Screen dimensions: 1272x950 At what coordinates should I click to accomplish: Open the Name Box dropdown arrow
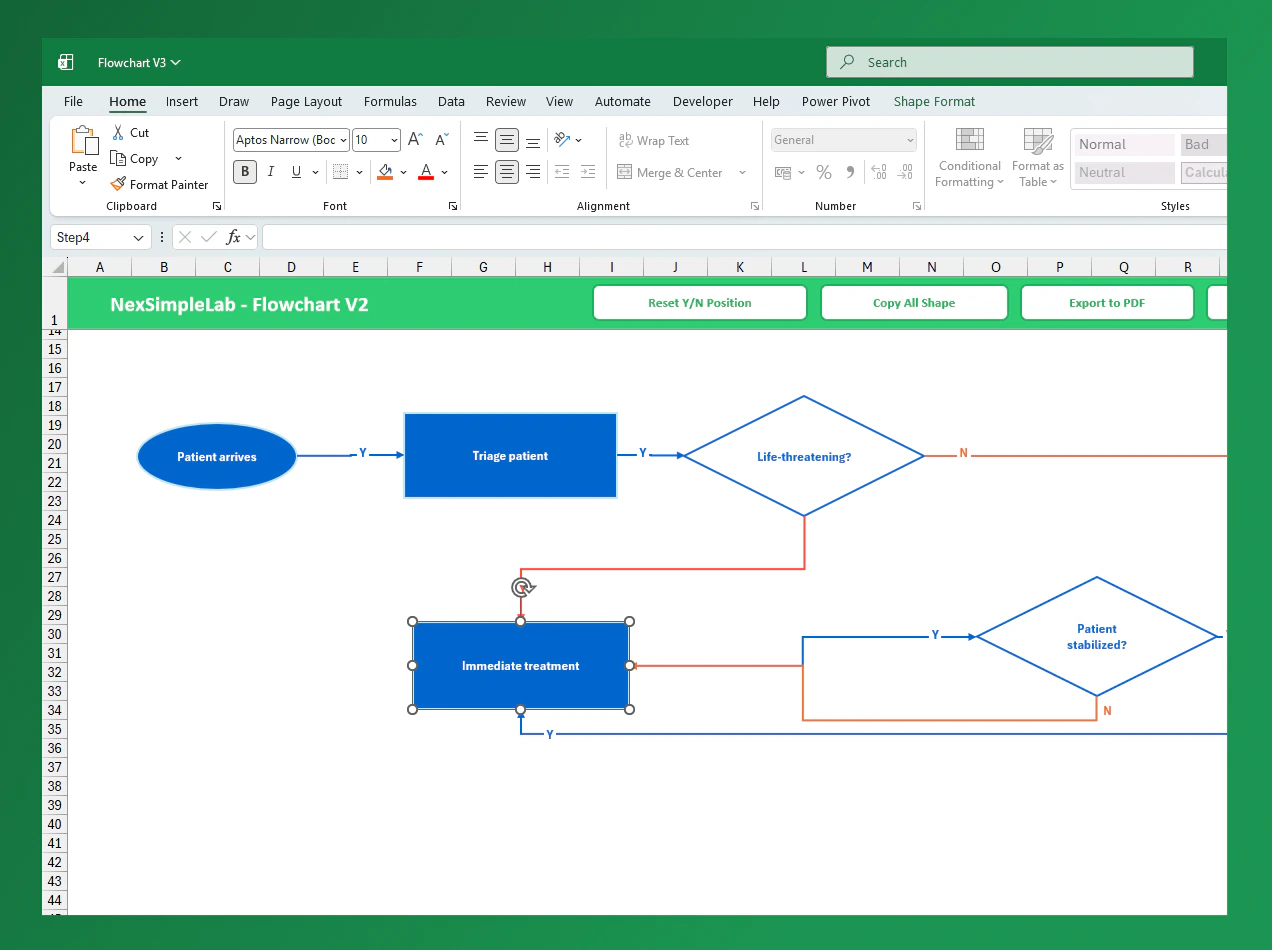coord(138,238)
